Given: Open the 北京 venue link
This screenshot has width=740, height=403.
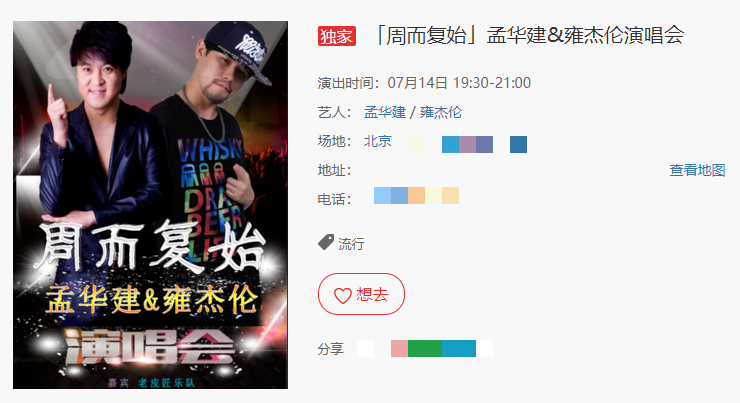Looking at the screenshot, I should [378, 141].
